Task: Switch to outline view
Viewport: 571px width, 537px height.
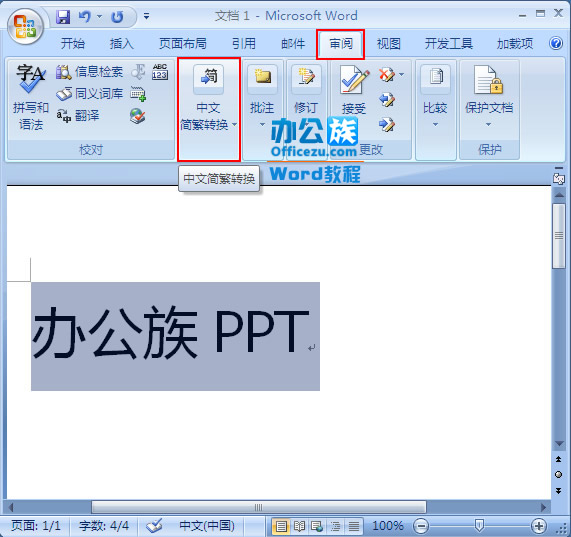Action: [335, 526]
